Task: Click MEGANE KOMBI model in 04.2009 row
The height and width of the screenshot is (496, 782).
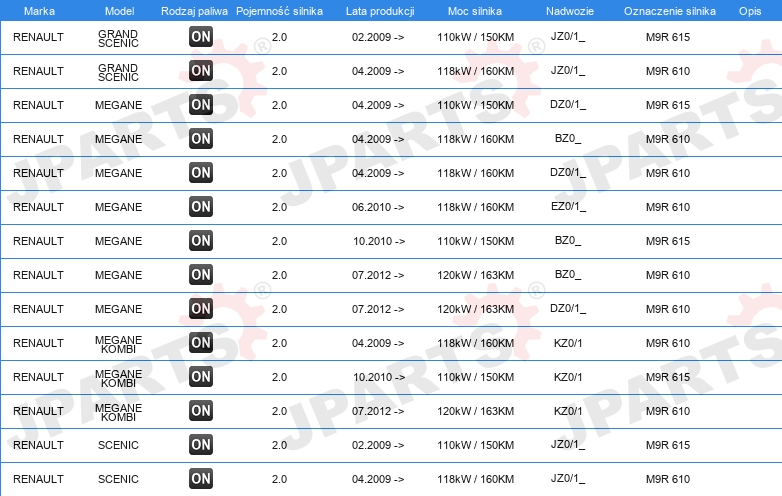Action: click(x=118, y=344)
